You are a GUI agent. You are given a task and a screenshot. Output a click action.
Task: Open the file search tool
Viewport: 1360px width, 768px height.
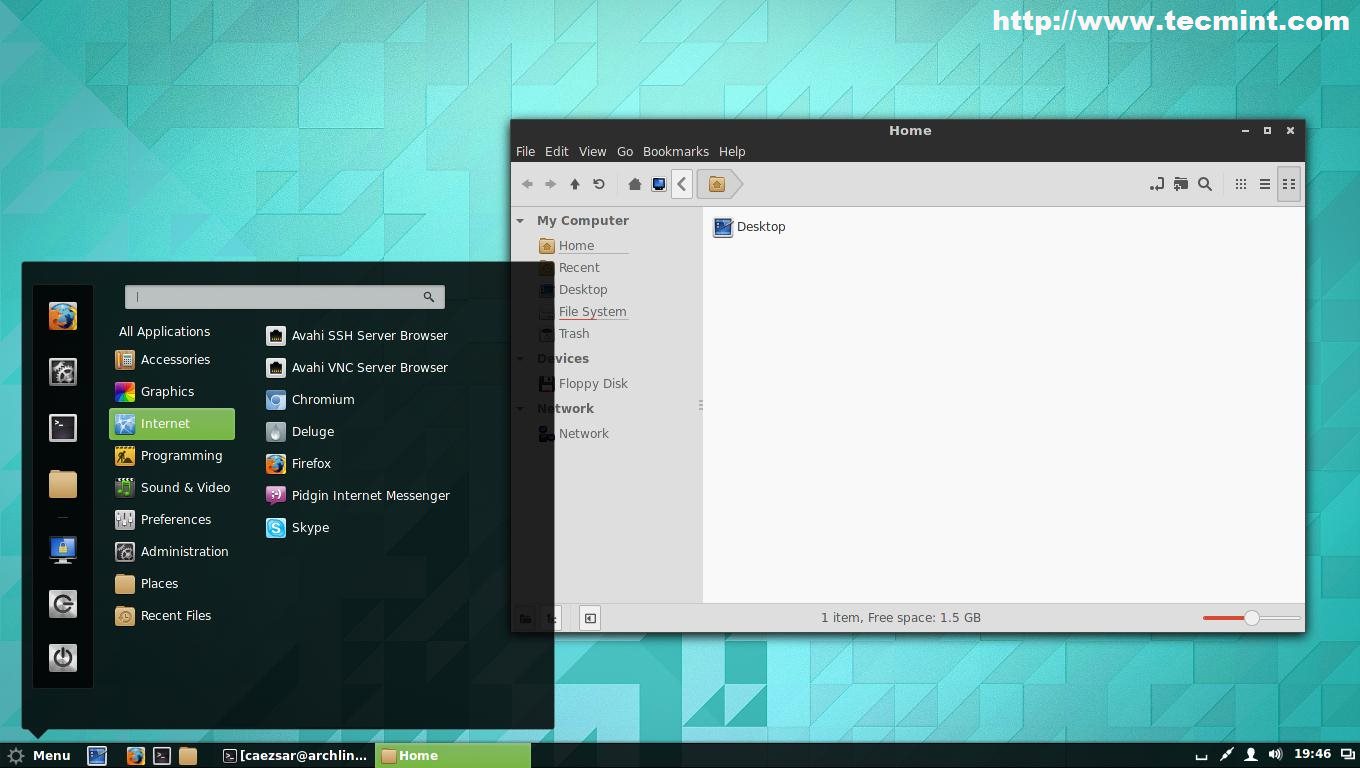click(x=1205, y=184)
